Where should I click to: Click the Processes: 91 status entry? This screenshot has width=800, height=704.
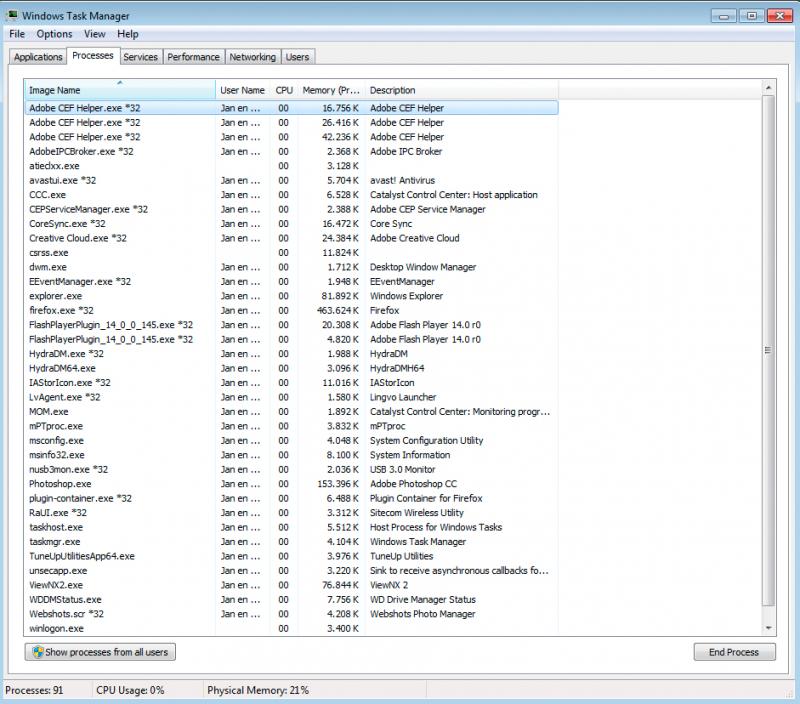34,690
